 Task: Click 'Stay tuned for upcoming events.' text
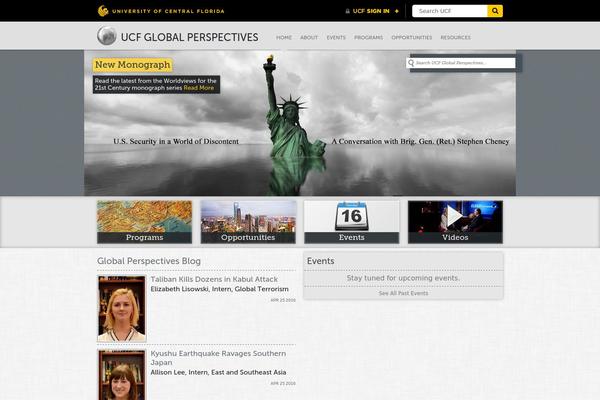(403, 278)
